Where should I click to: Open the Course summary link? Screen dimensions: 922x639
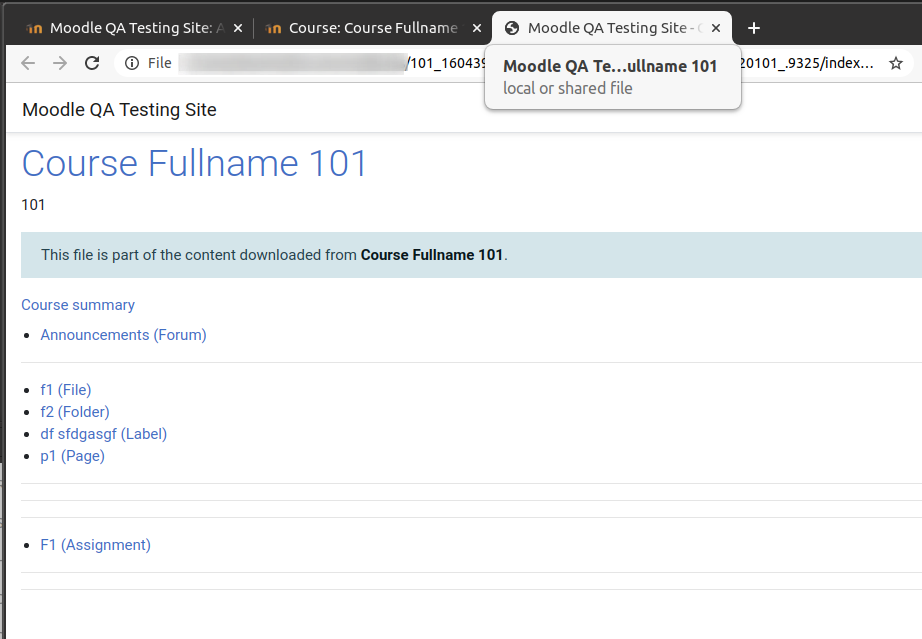(78, 305)
